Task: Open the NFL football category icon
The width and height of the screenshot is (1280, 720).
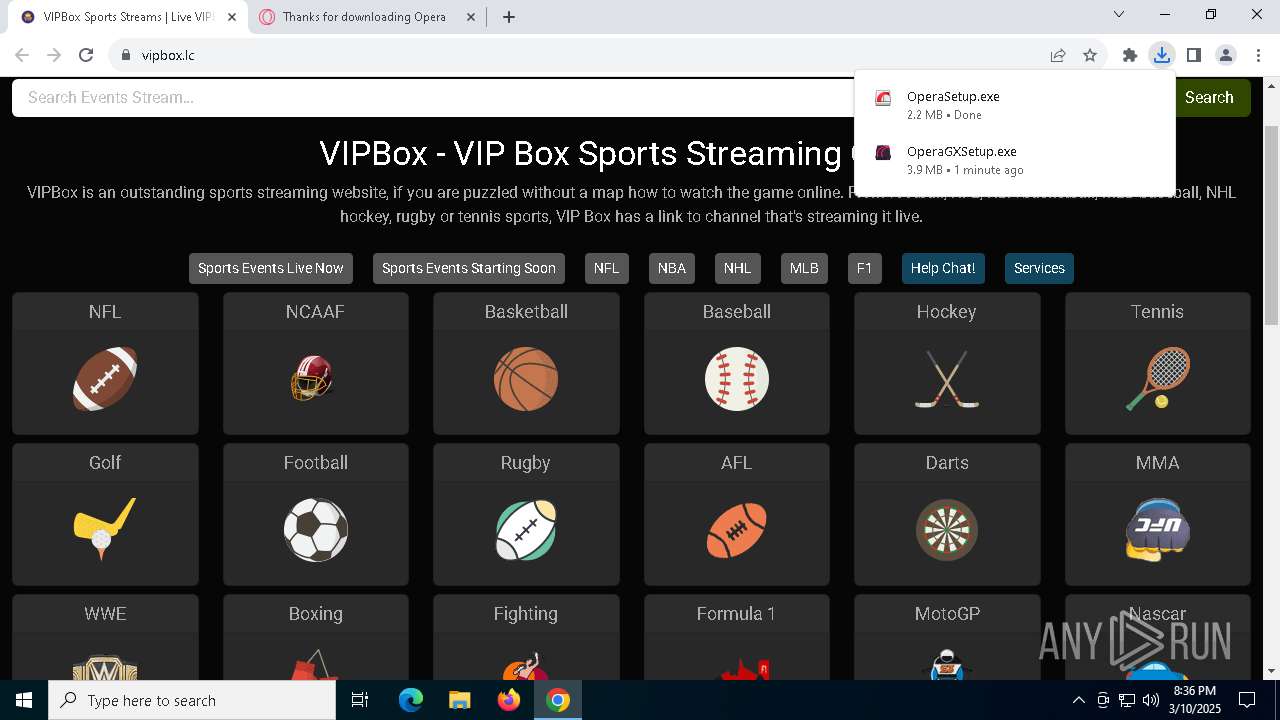Action: [105, 379]
